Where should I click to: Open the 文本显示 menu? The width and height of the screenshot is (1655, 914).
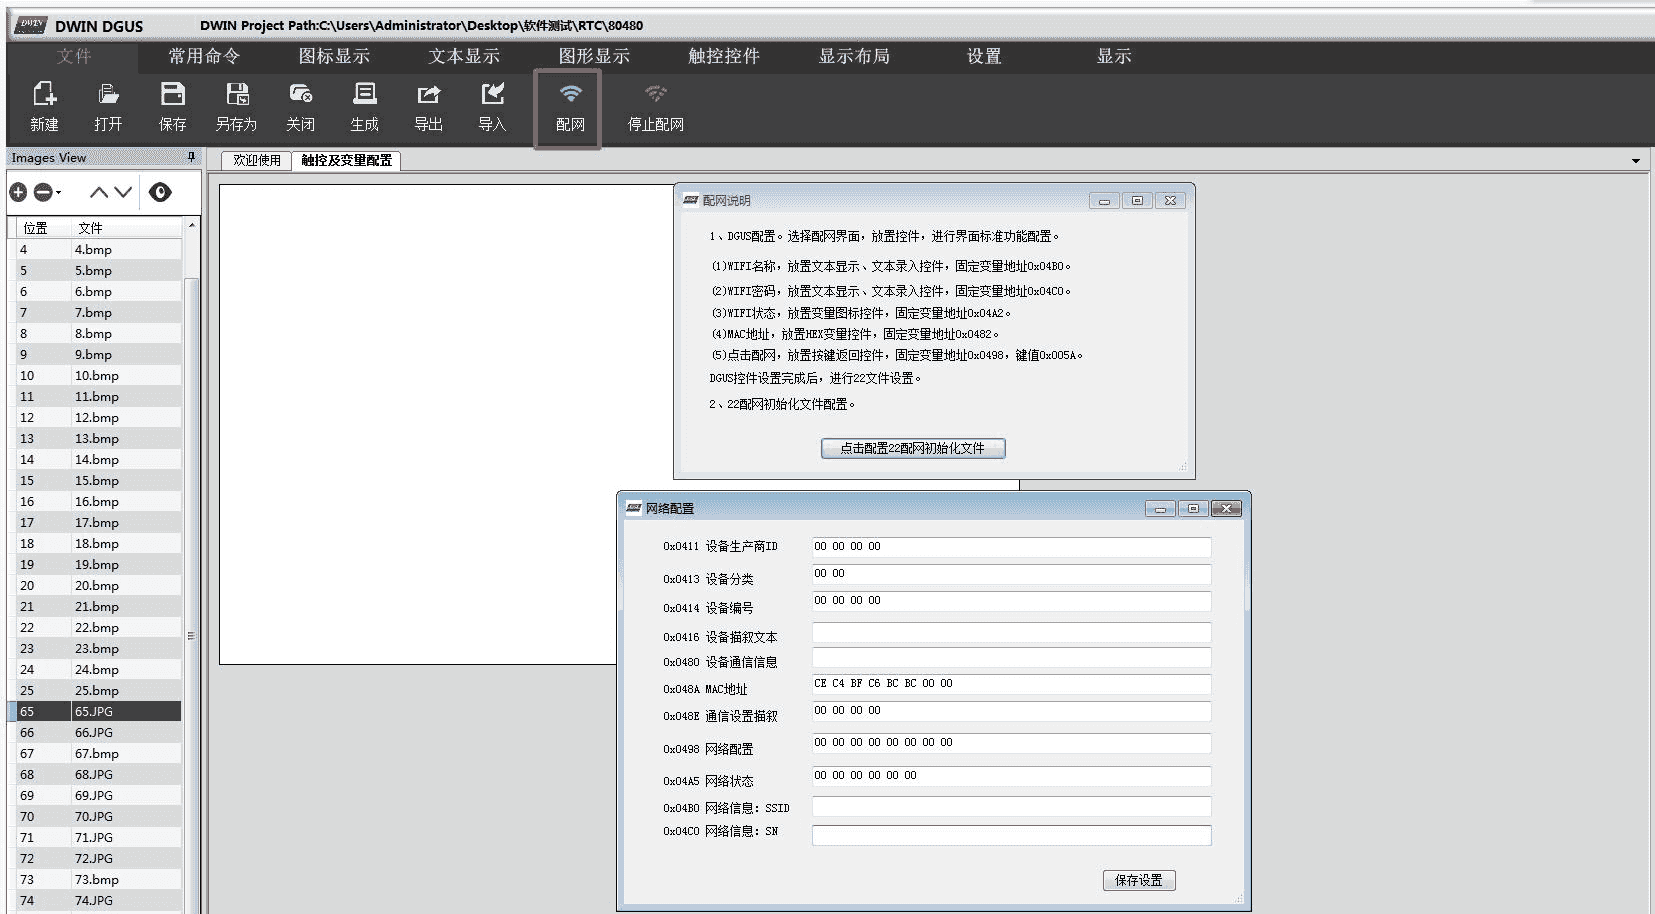[464, 56]
